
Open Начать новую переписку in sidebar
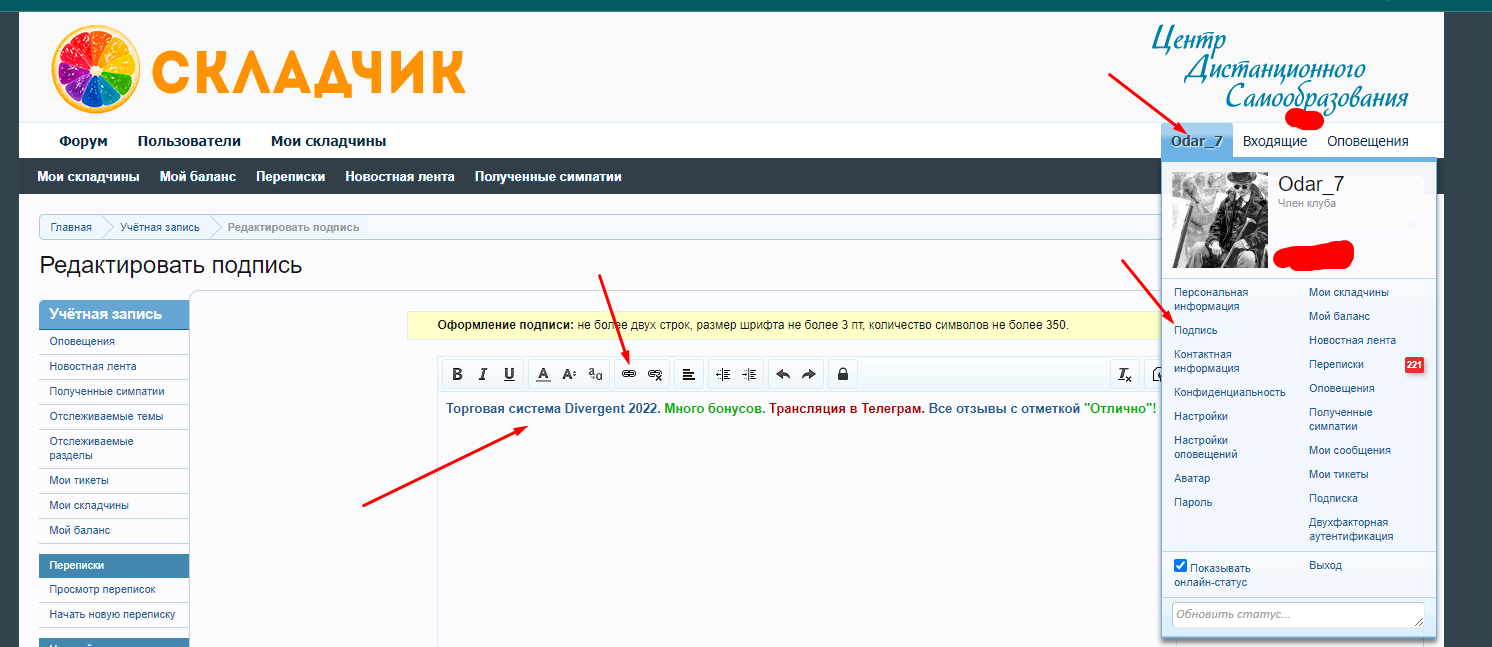click(114, 614)
